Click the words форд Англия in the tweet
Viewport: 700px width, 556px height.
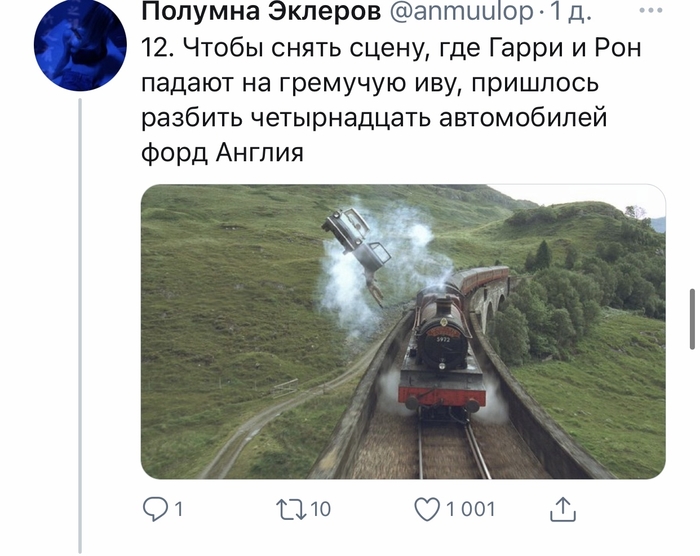tap(222, 153)
